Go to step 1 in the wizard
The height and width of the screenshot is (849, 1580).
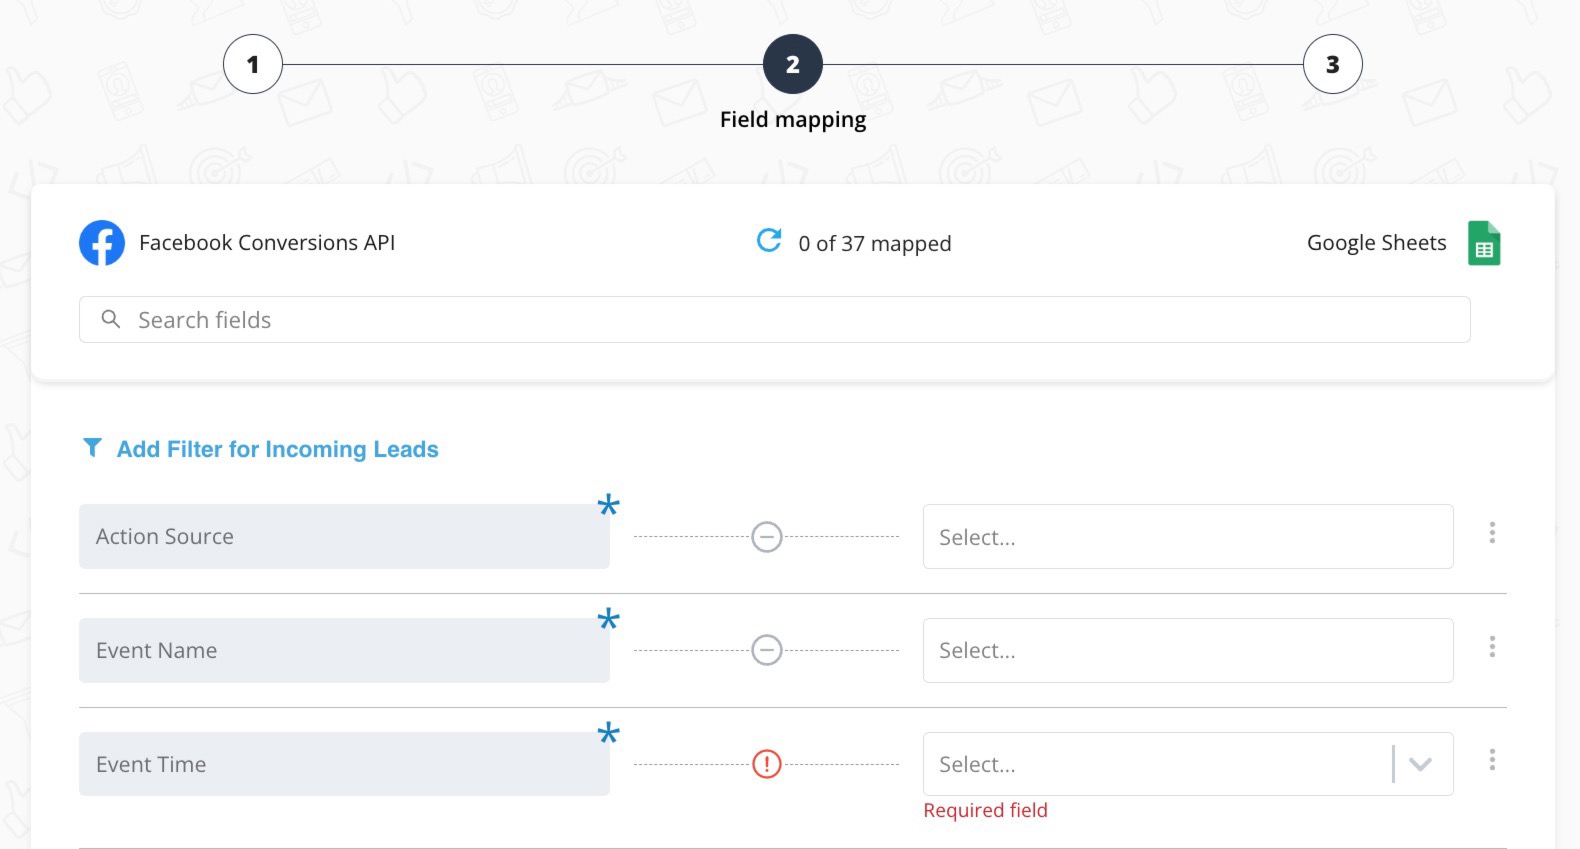click(253, 64)
